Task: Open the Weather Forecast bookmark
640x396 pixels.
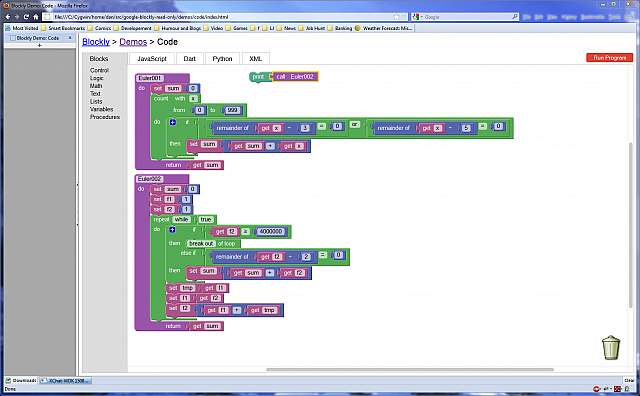Action: coord(384,28)
